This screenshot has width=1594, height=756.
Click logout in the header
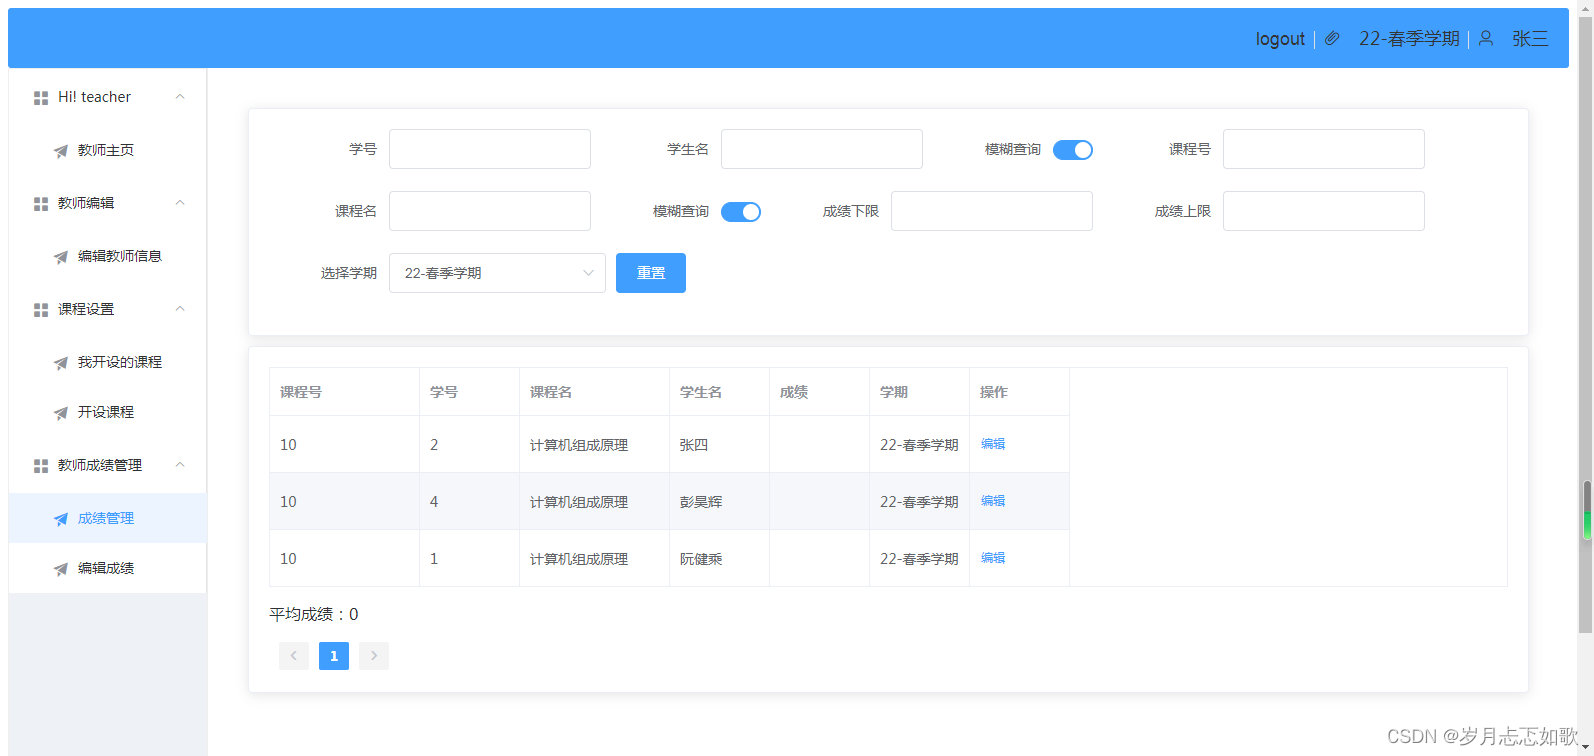(x=1280, y=39)
